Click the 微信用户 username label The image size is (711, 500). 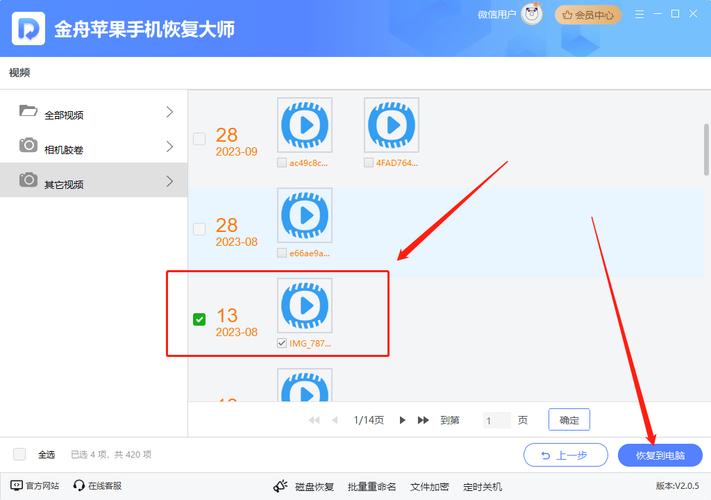point(497,15)
